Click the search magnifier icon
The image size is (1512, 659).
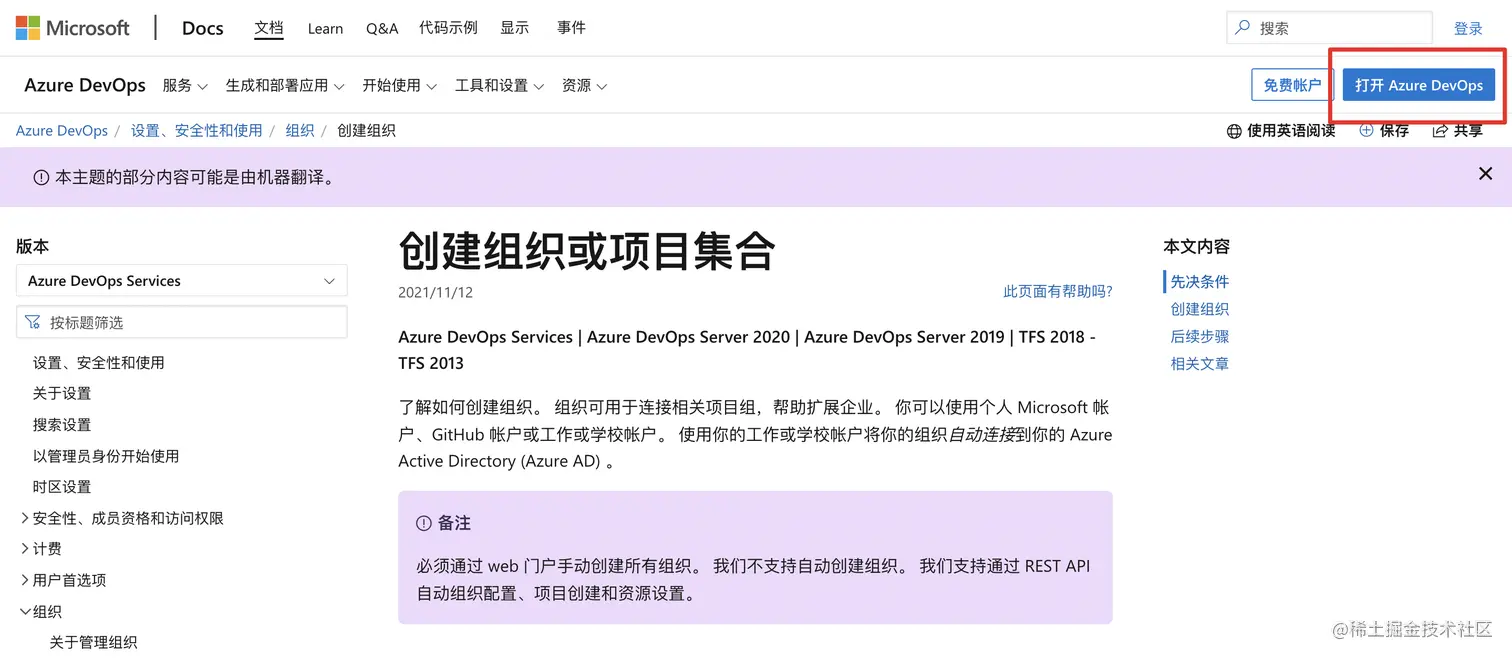(x=1243, y=28)
